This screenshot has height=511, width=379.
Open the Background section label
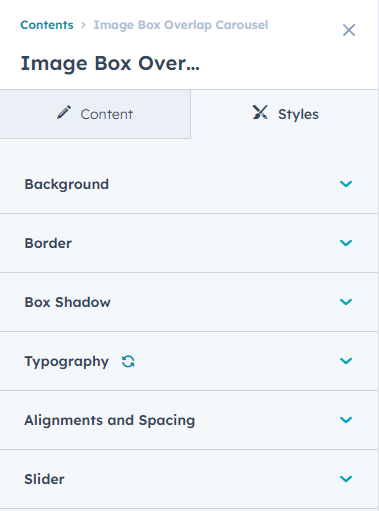click(67, 184)
